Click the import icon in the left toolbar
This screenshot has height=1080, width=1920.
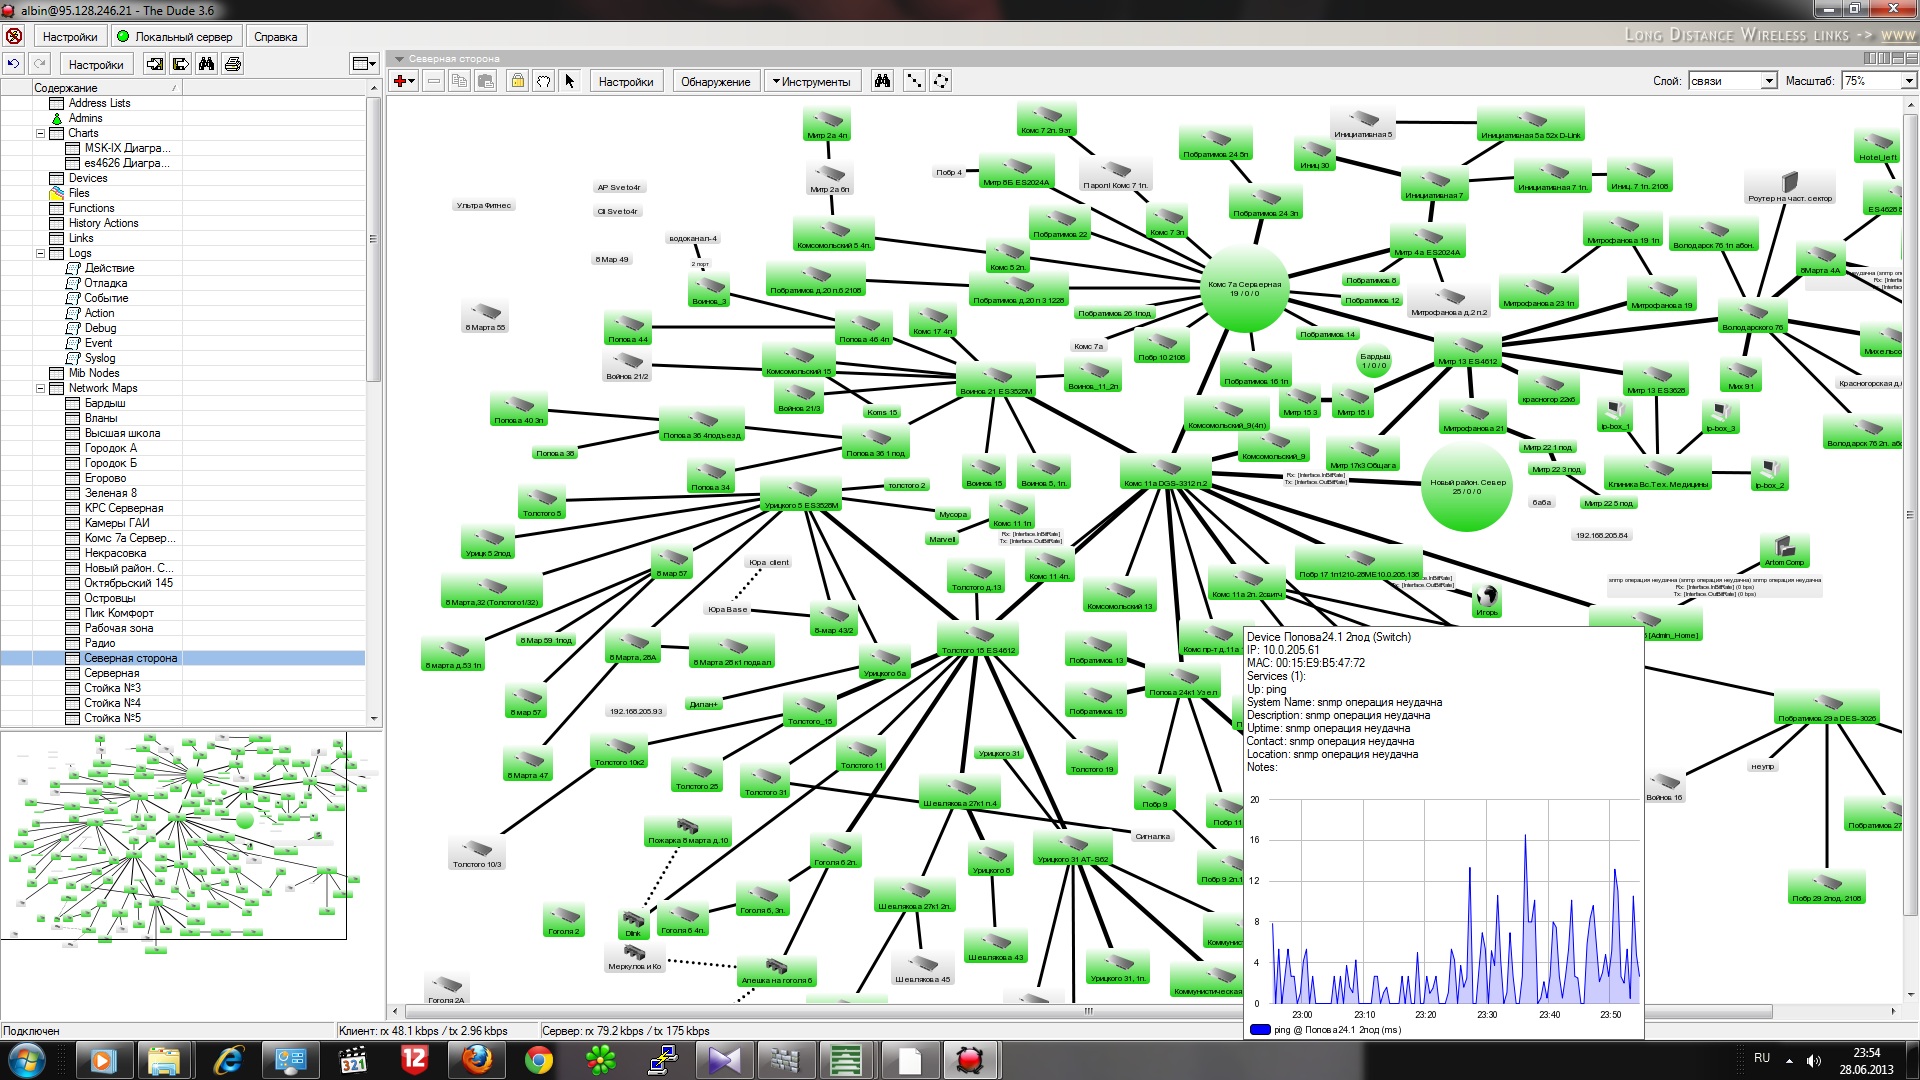click(155, 64)
